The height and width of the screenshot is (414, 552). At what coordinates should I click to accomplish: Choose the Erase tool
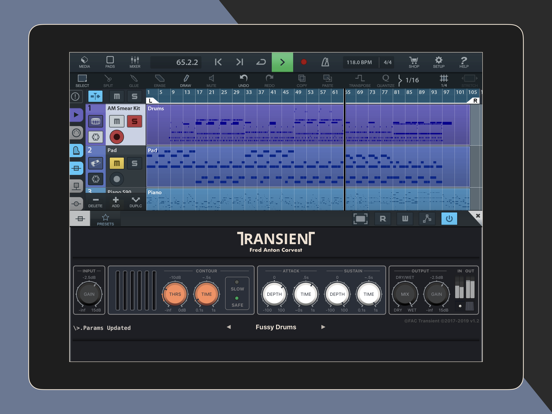click(159, 81)
